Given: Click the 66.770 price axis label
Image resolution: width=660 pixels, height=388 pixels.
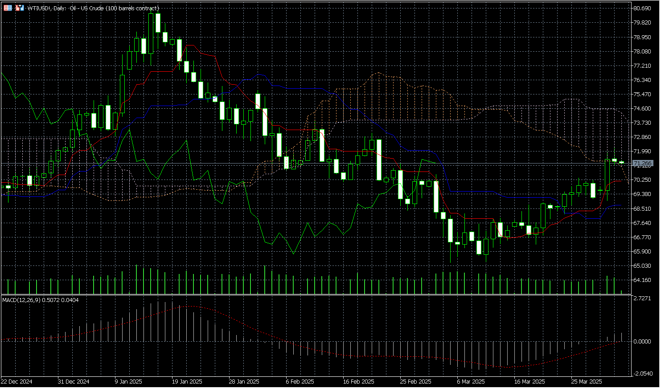Looking at the screenshot, I should (x=642, y=237).
